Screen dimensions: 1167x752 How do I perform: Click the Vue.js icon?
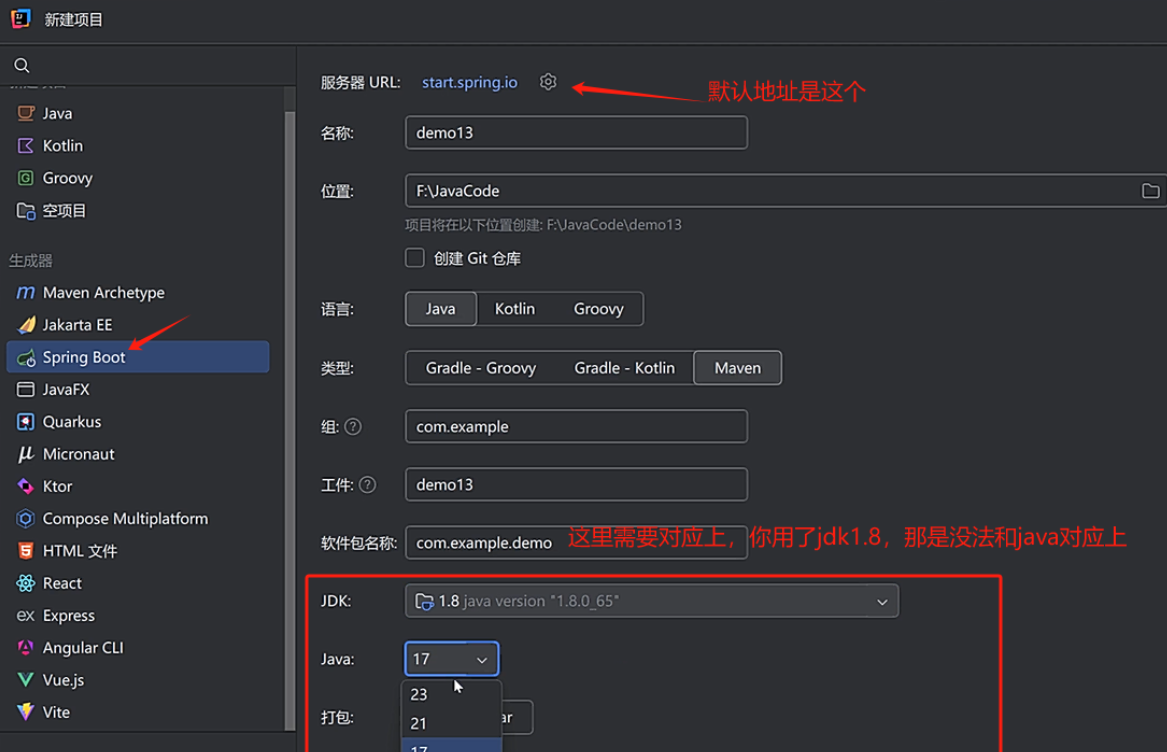pyautogui.click(x=25, y=680)
